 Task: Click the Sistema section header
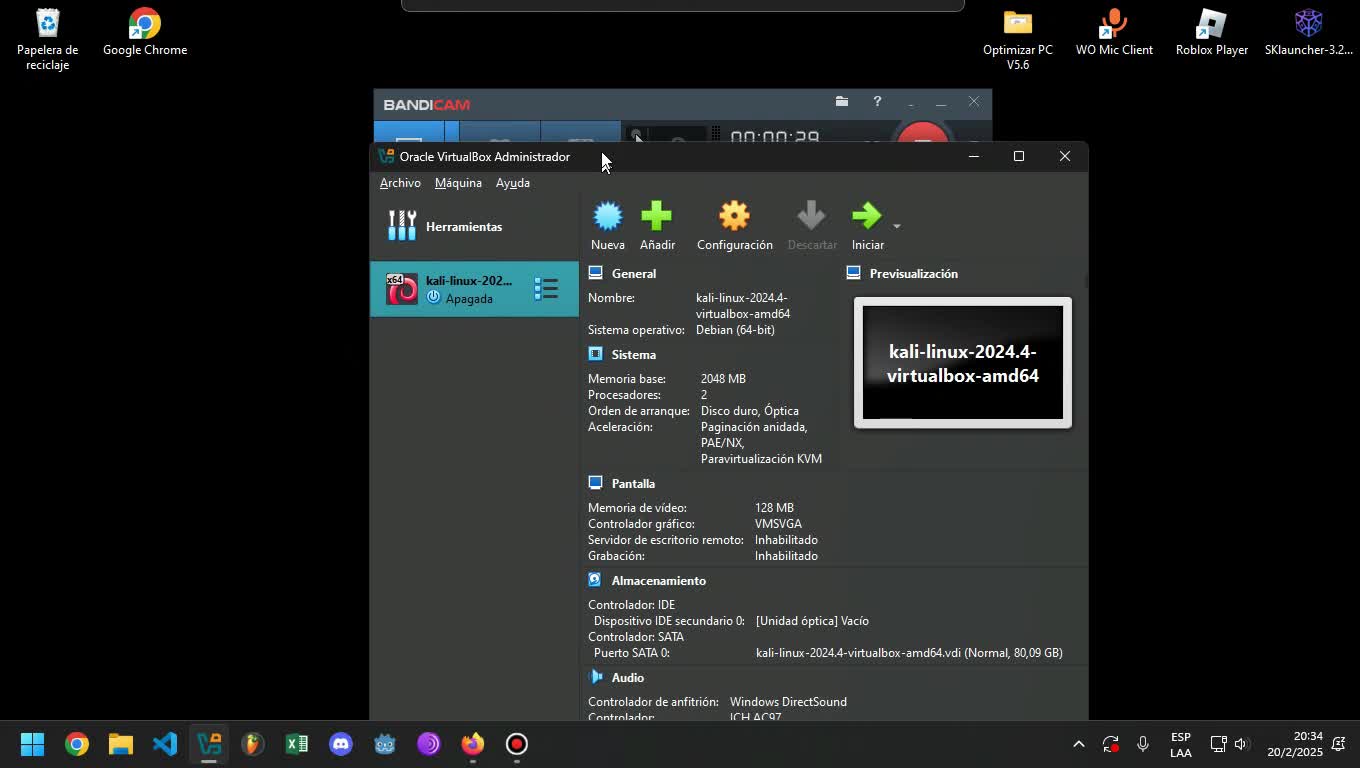tap(634, 354)
